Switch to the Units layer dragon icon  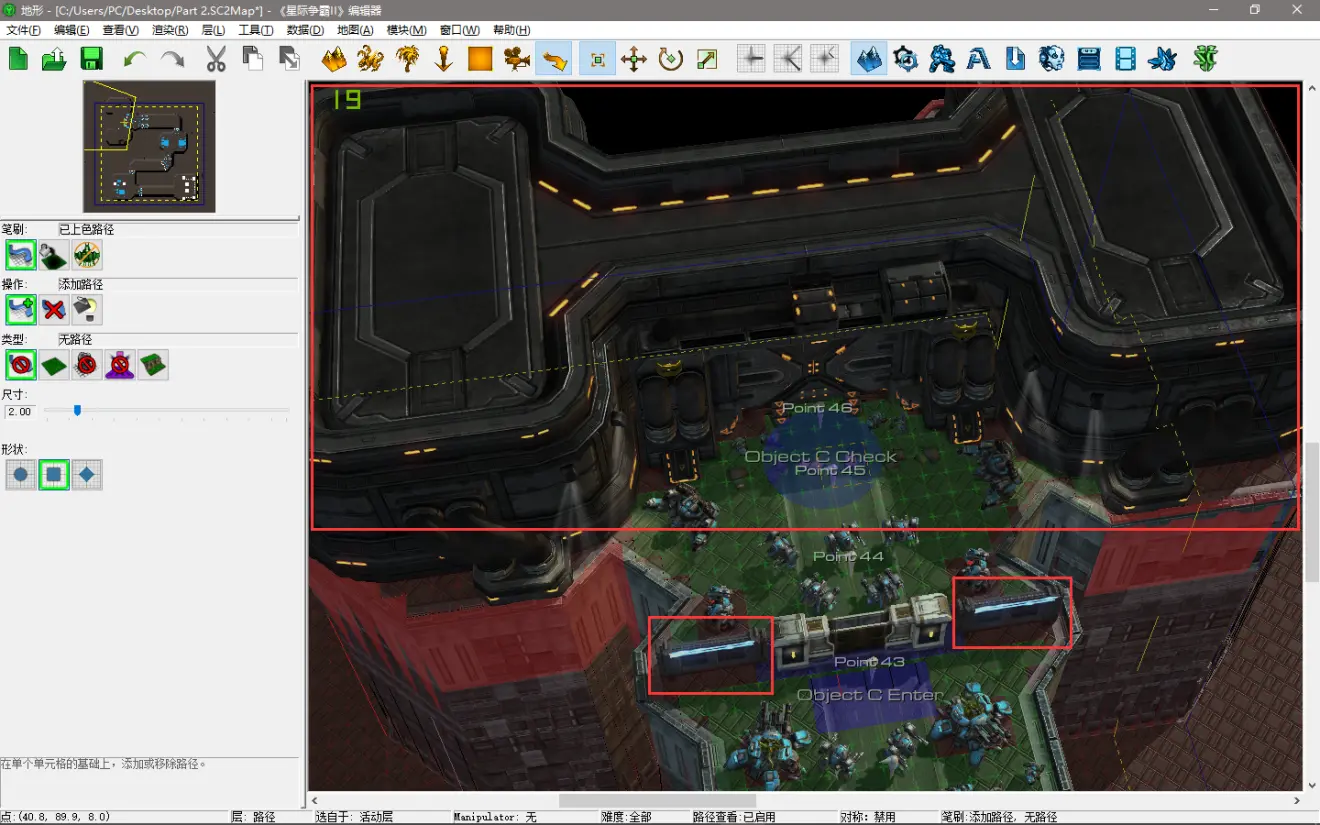pyautogui.click(x=370, y=59)
